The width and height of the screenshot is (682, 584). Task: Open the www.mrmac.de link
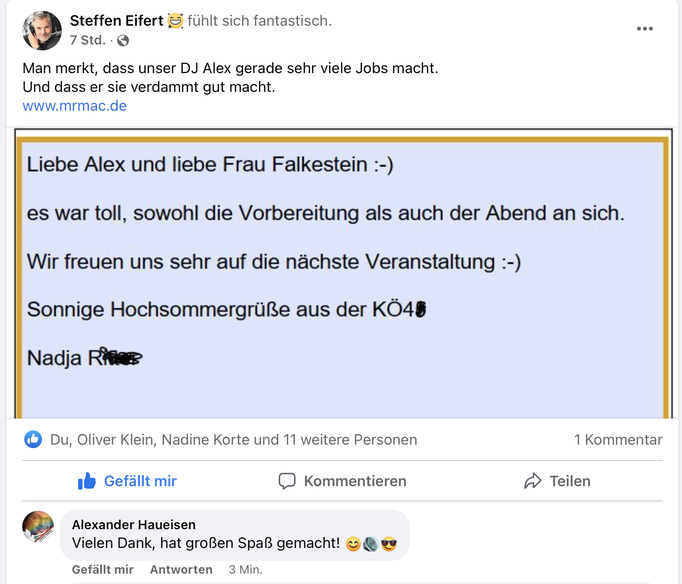tap(74, 105)
